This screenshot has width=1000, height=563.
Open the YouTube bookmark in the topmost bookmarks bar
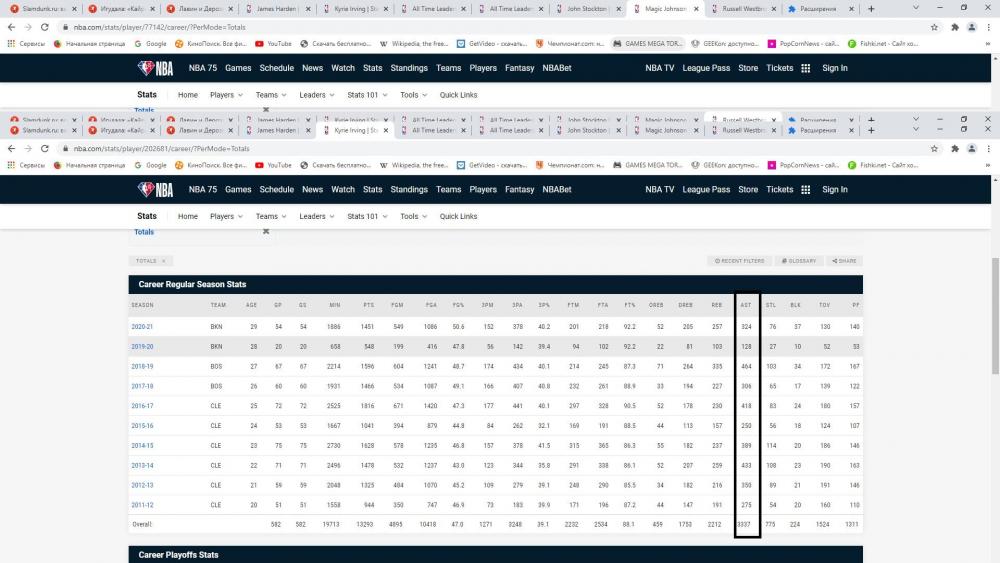click(273, 44)
